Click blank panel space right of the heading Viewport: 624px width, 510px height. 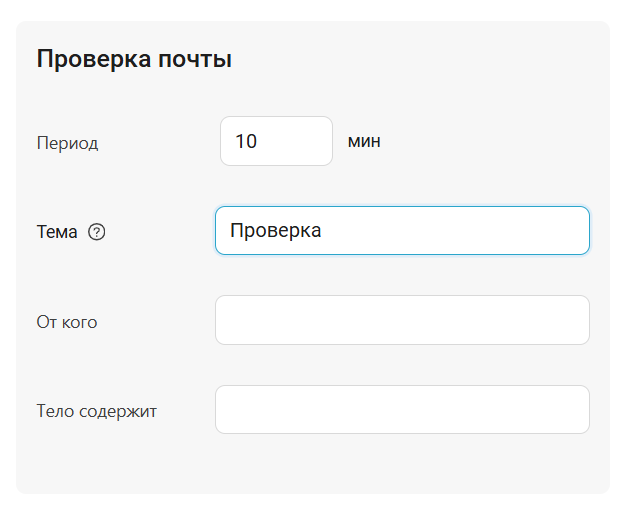(420, 60)
